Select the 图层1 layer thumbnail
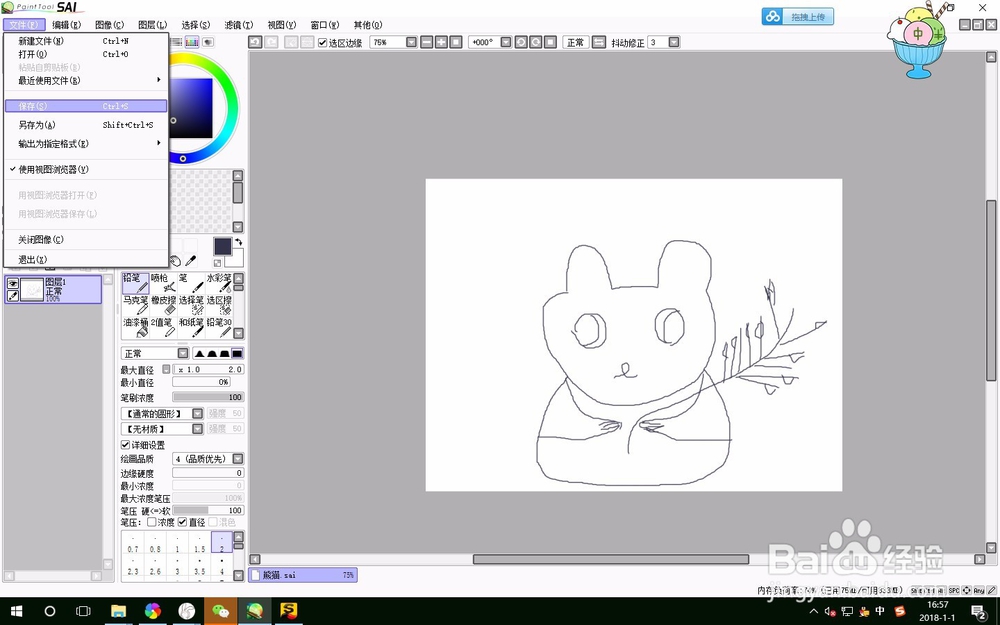Image resolution: width=1000 pixels, height=625 pixels. (x=32, y=290)
